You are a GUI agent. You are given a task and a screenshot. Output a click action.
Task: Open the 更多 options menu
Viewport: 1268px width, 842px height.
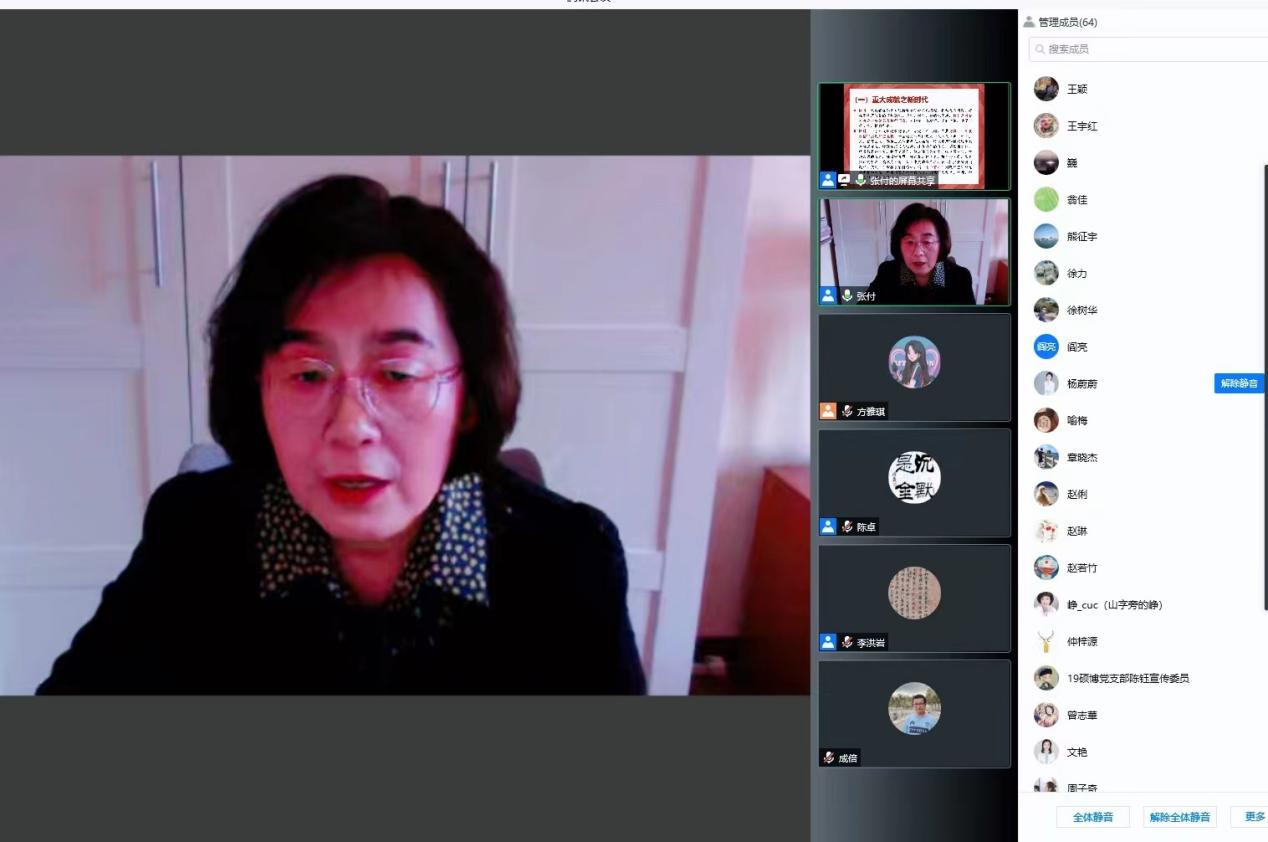(x=1254, y=817)
